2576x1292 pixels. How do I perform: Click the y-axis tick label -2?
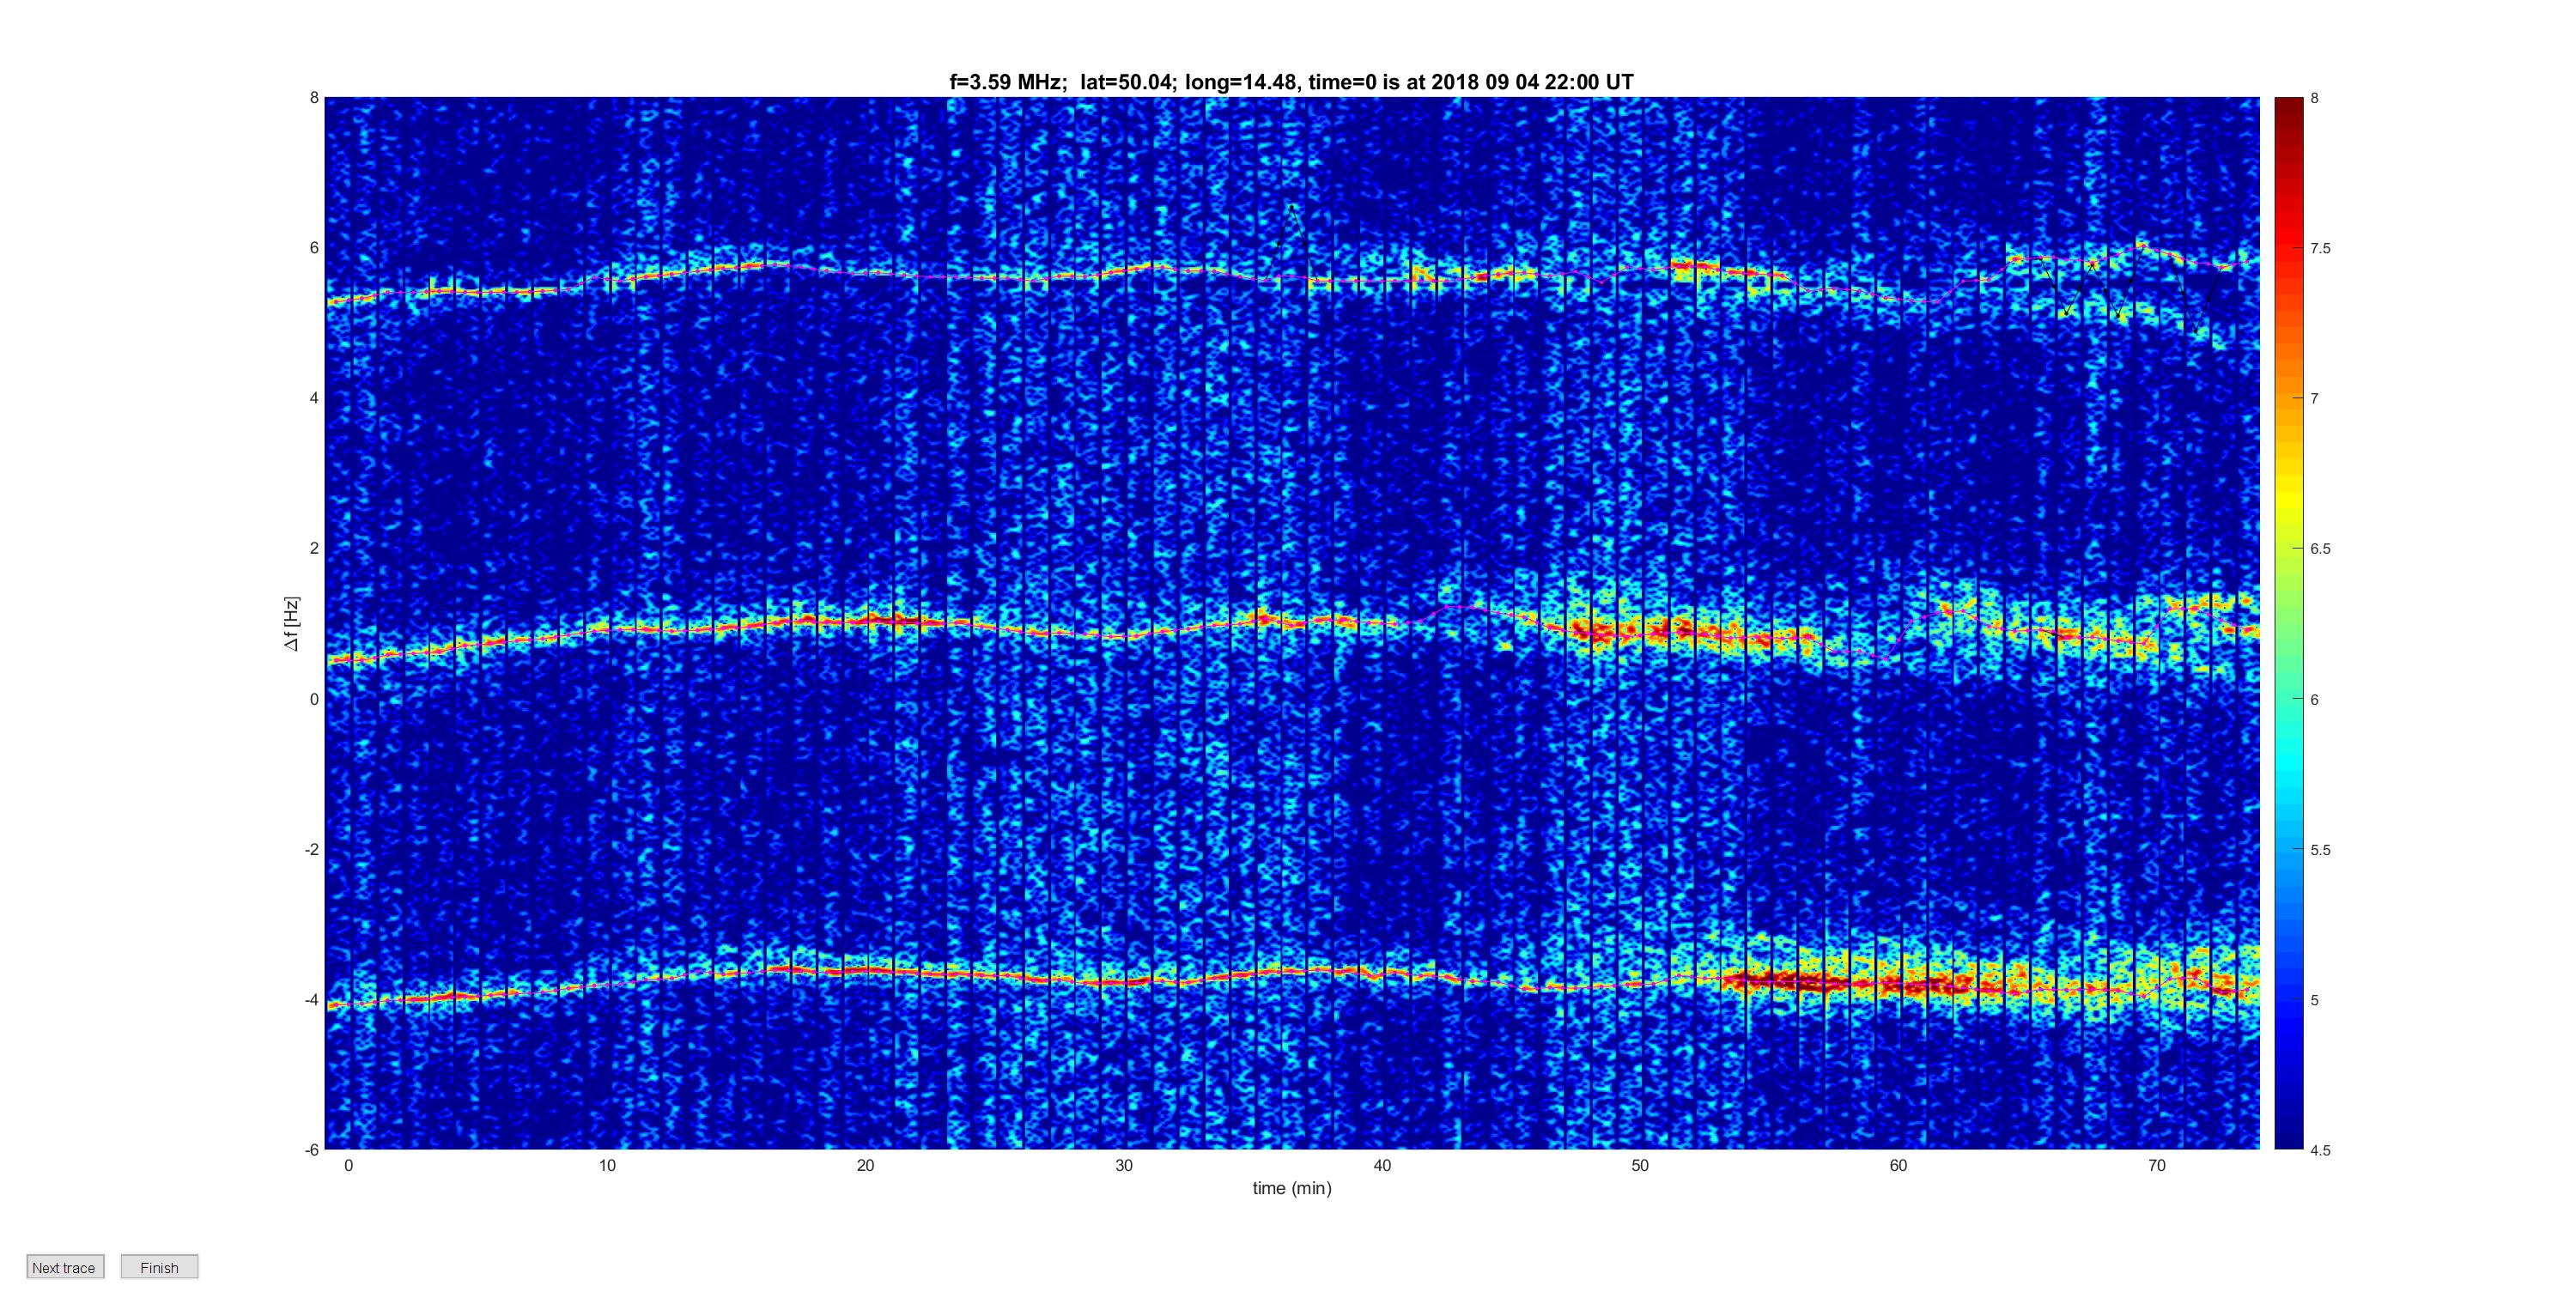[x=311, y=849]
